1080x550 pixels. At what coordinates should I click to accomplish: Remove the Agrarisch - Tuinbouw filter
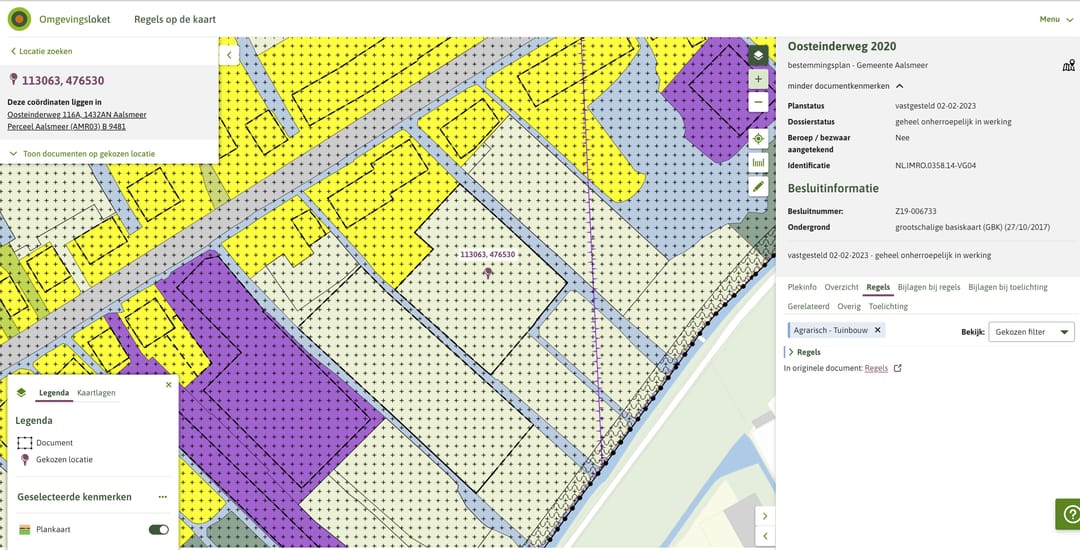877,330
